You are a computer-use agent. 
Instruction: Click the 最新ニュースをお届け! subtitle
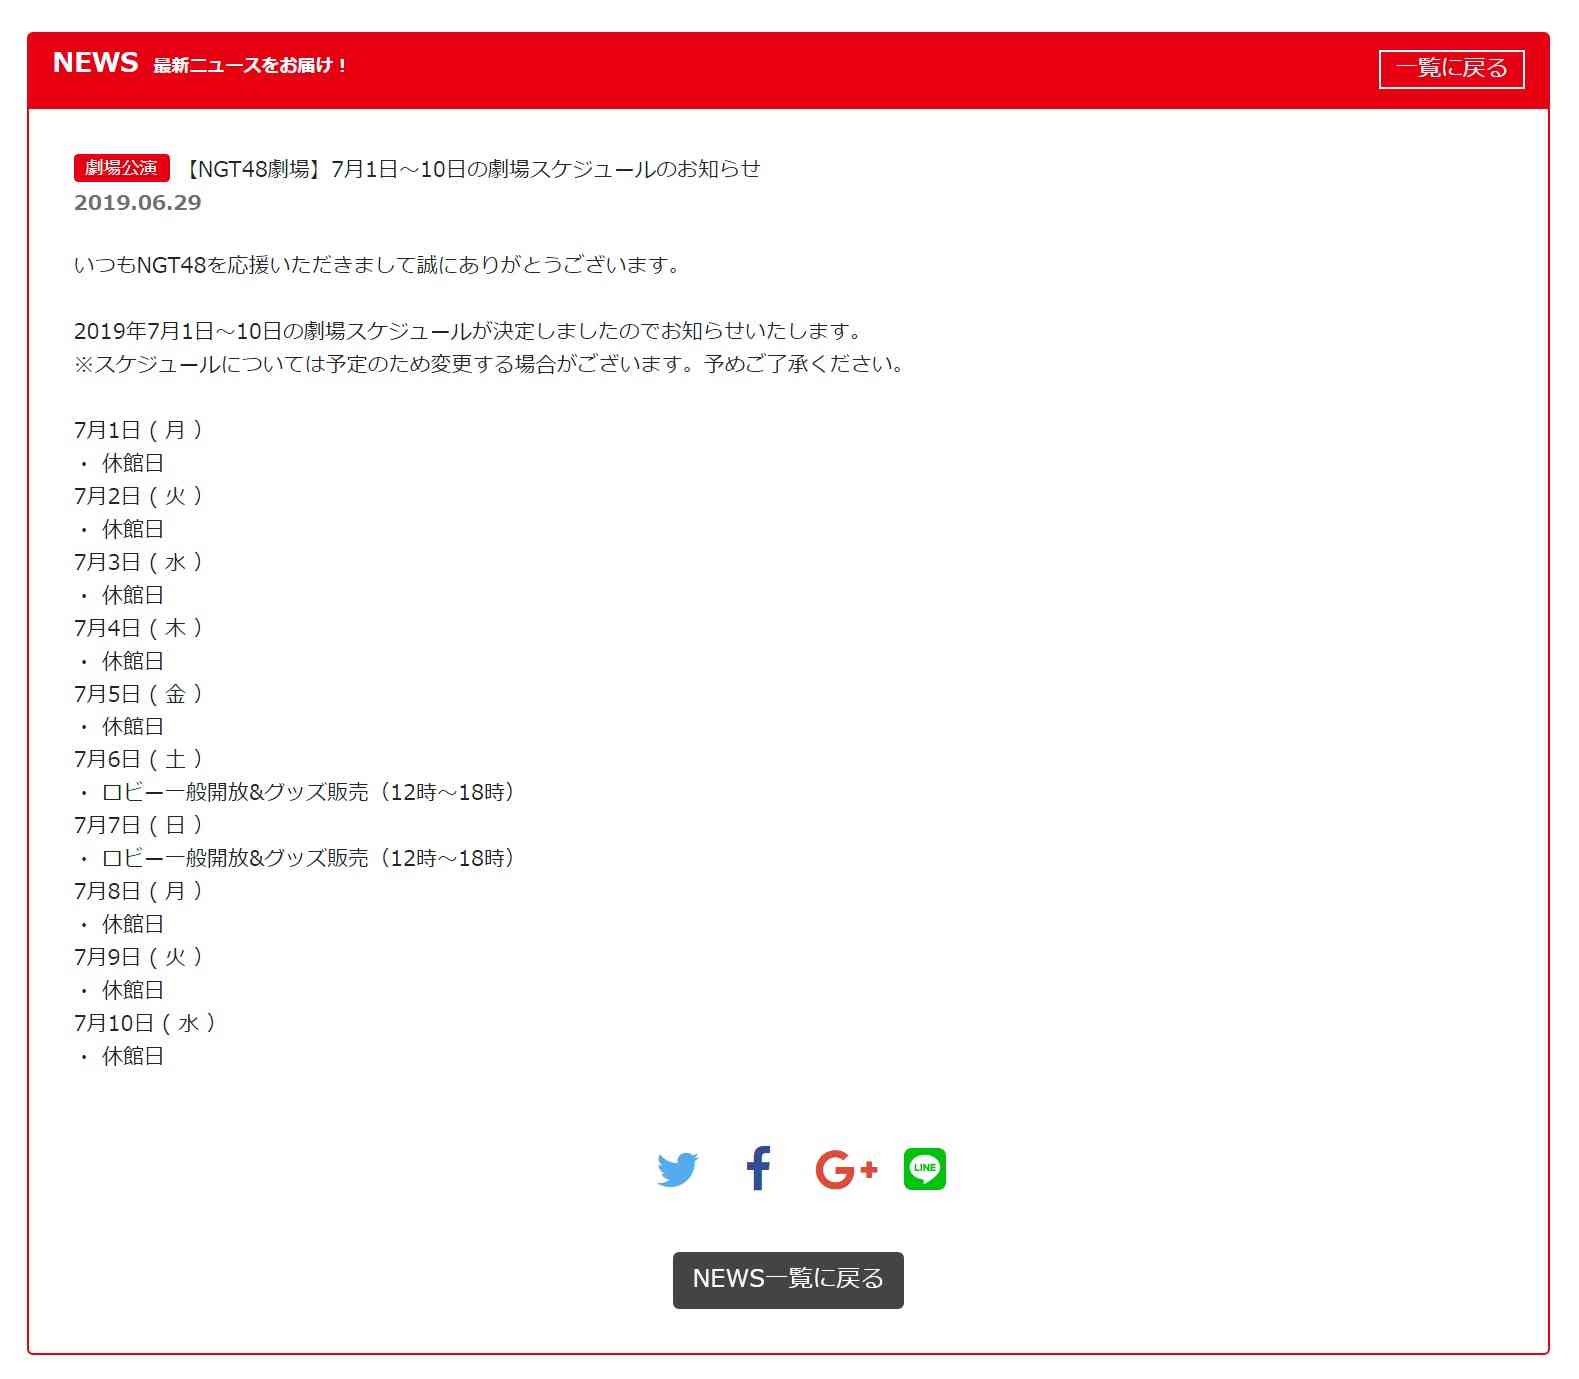[250, 66]
